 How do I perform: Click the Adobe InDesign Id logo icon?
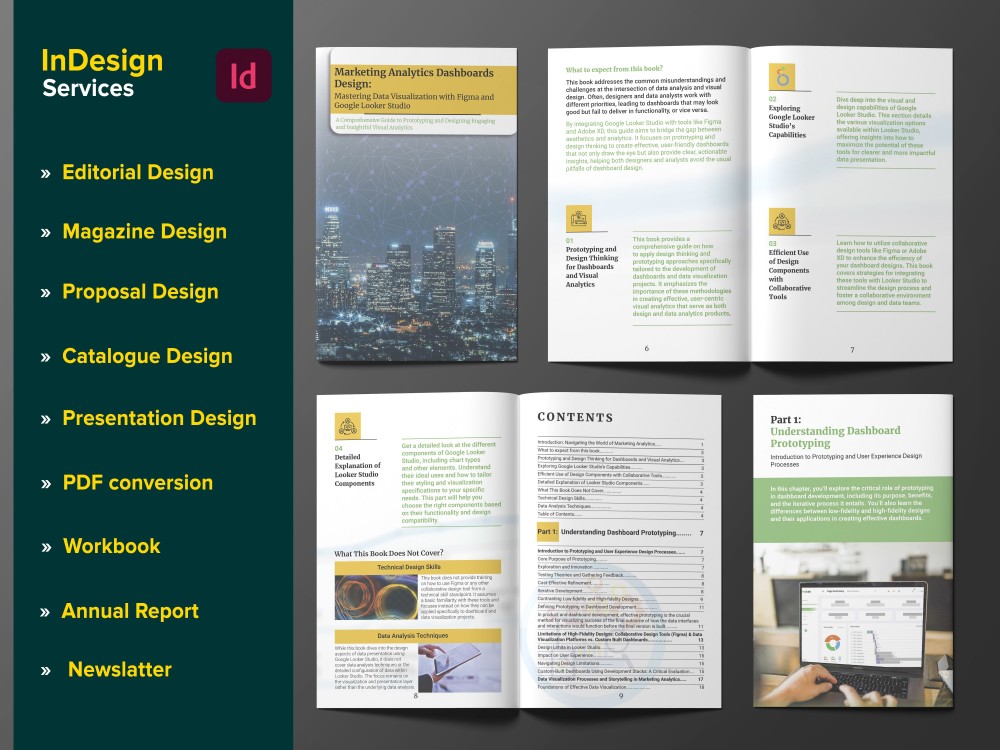[x=244, y=75]
